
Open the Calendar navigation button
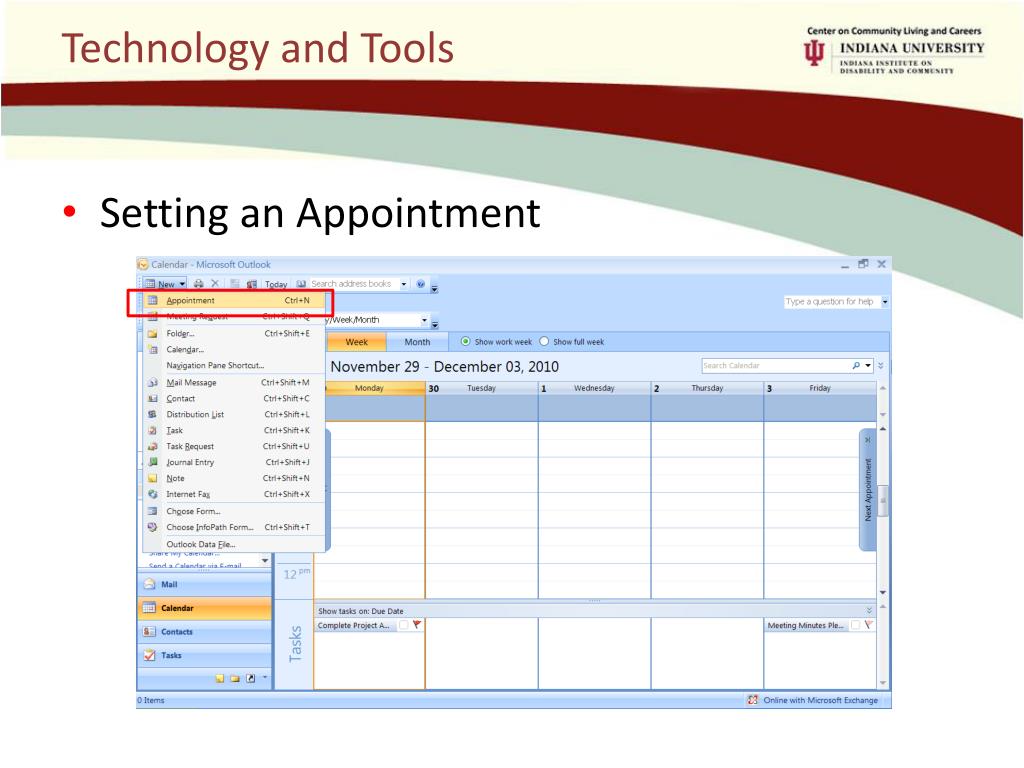(204, 608)
